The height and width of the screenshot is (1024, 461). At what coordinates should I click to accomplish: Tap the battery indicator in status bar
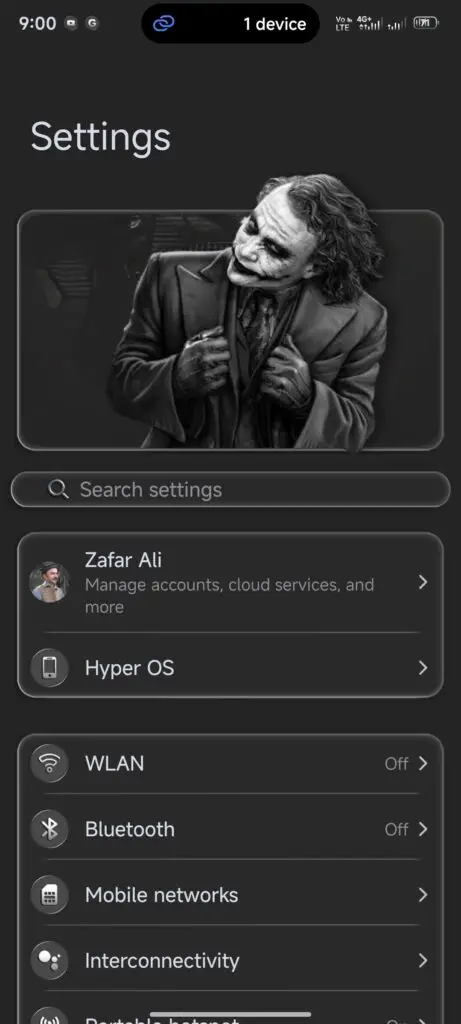[426, 24]
